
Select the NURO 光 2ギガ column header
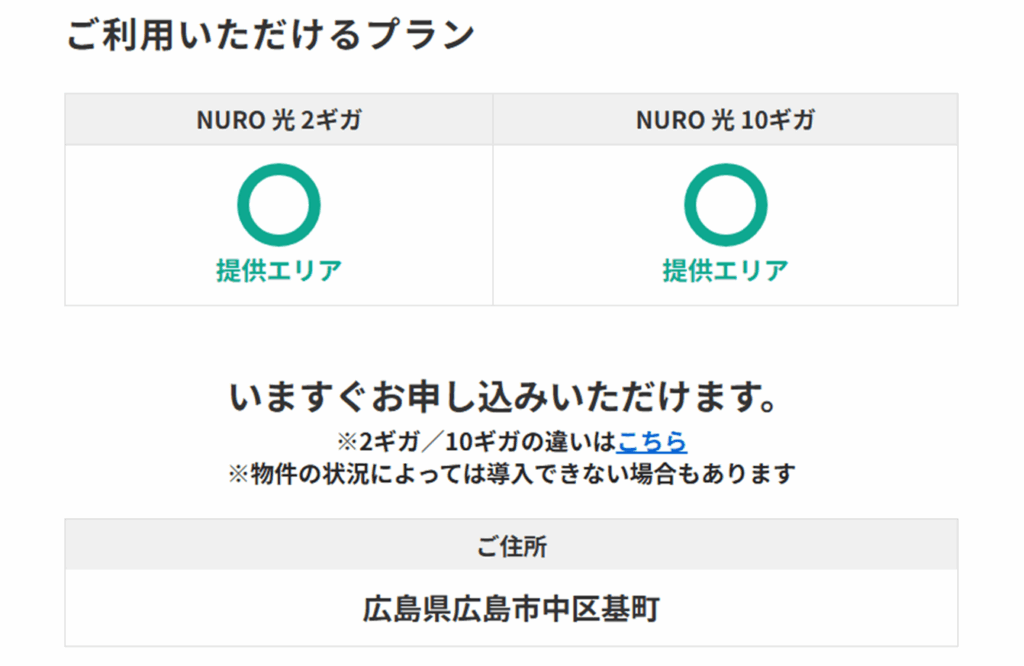point(279,120)
